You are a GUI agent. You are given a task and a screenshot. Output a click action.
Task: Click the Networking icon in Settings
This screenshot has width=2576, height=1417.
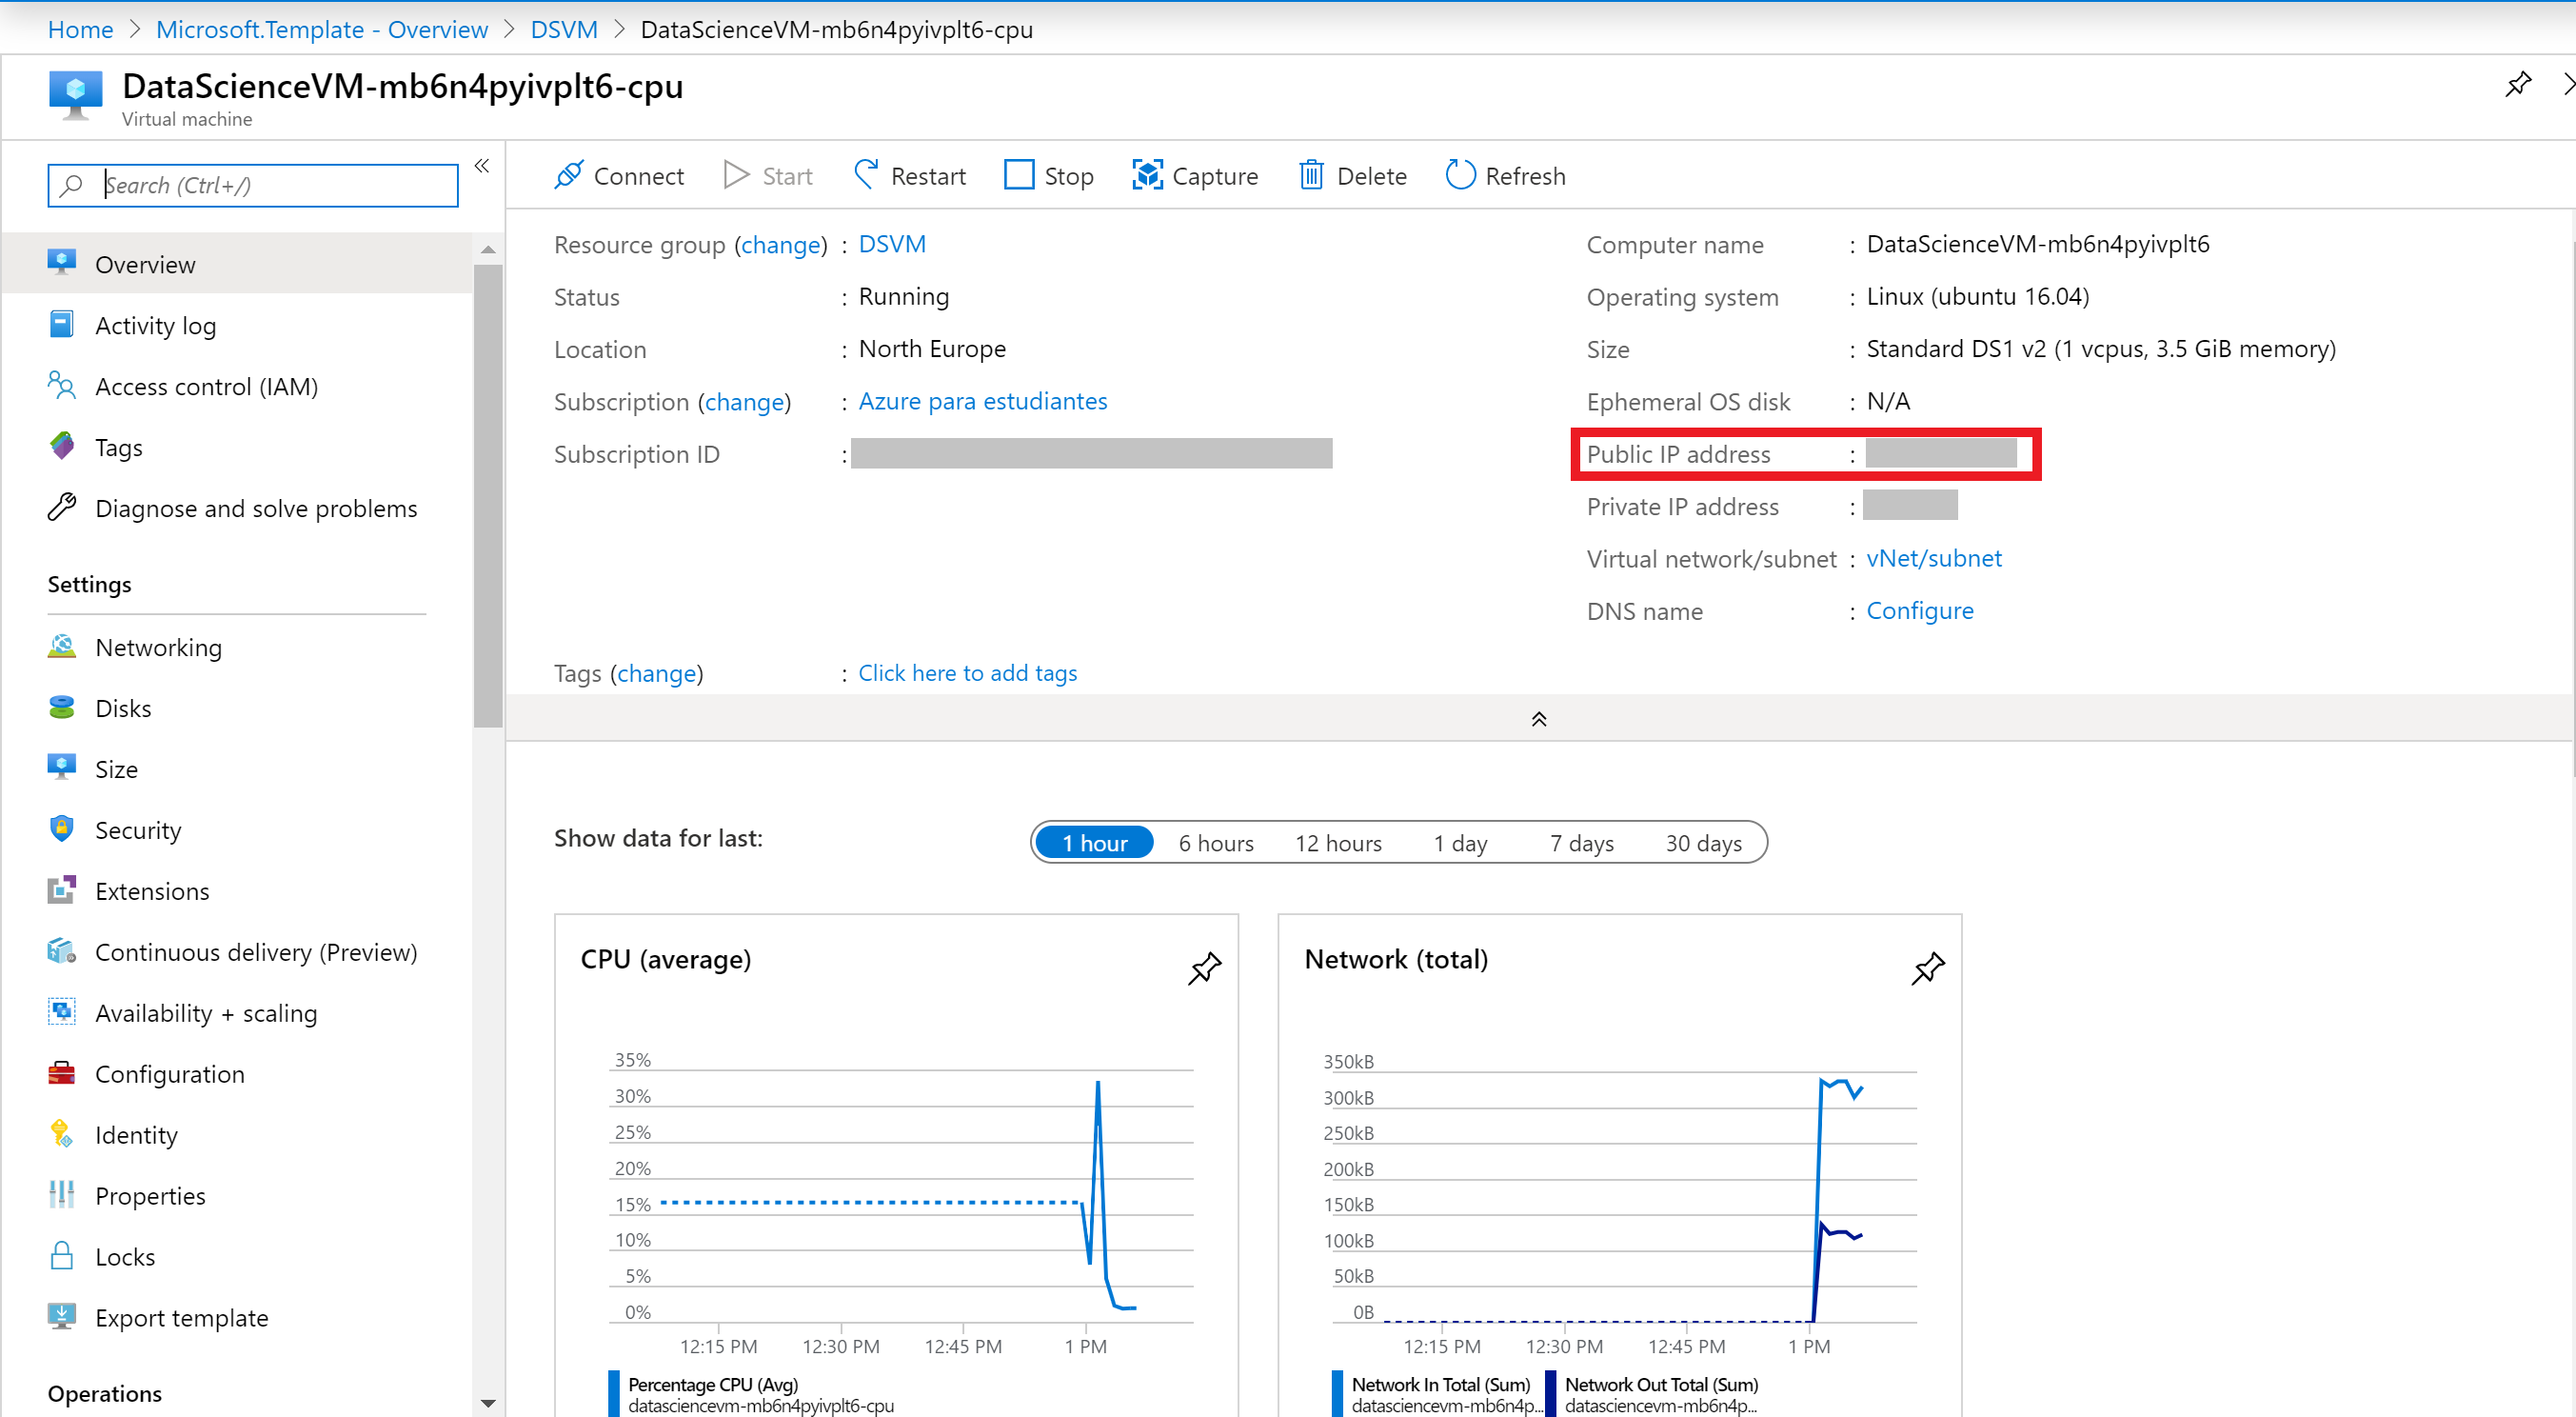61,646
